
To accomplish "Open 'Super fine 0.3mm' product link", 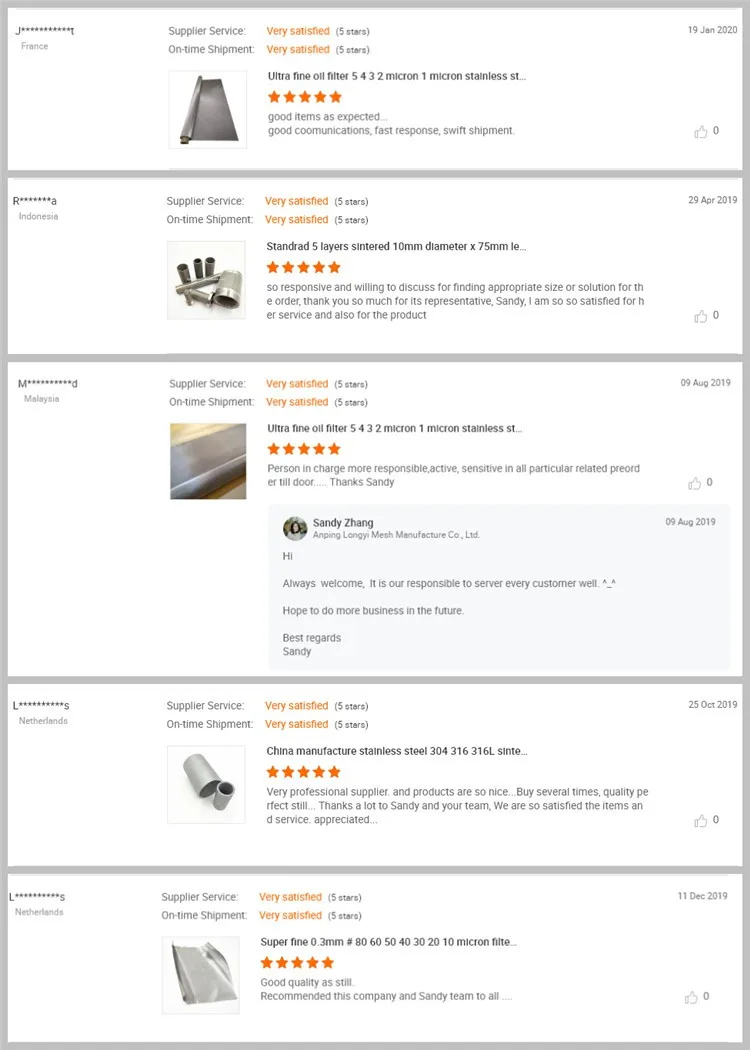I will [x=388, y=942].
